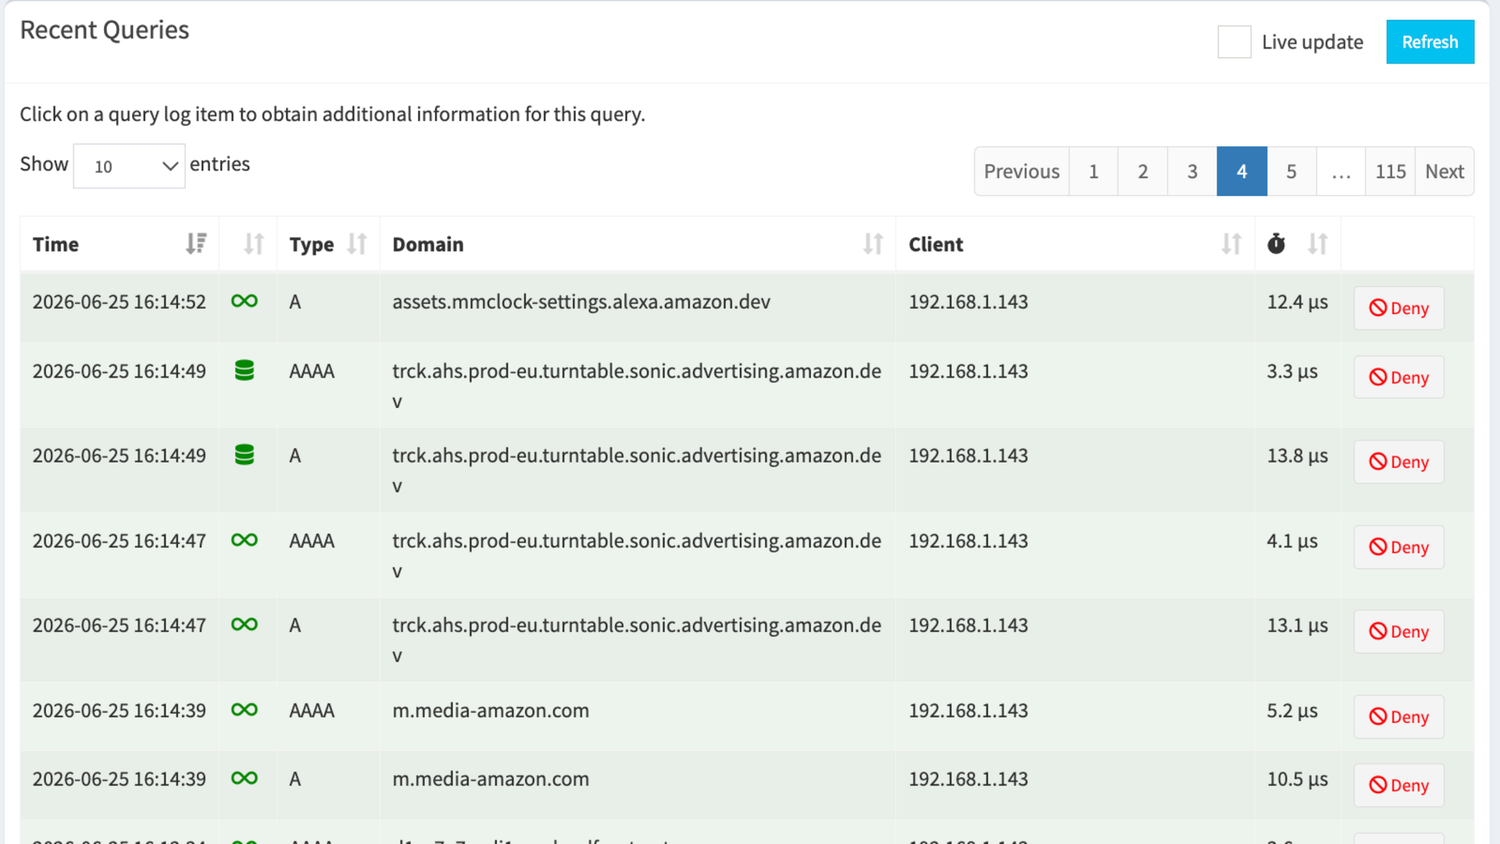Deny the 16:14:47 AAAA trck.ahs query
1500x844 pixels.
click(1399, 547)
